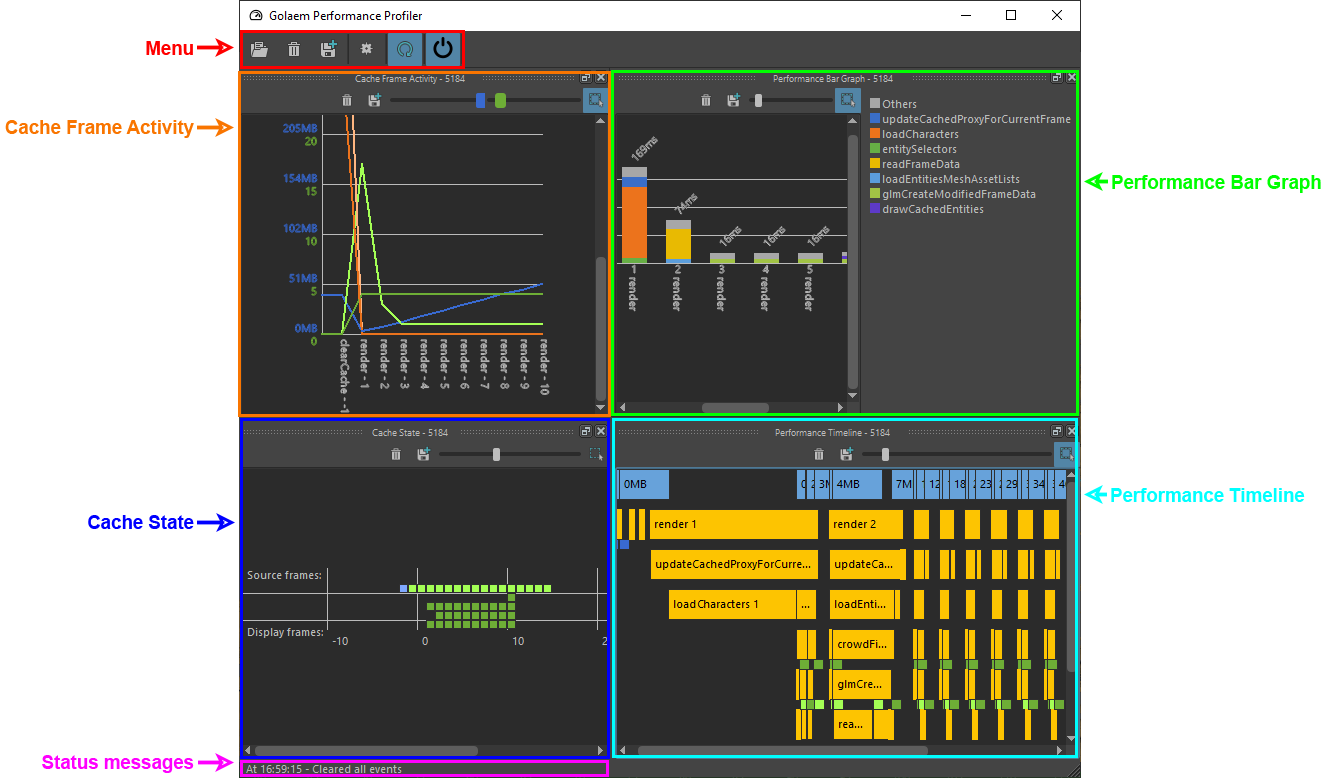Click the Performance Bar Graph slider handle
The width and height of the screenshot is (1343, 778).
coord(758,100)
